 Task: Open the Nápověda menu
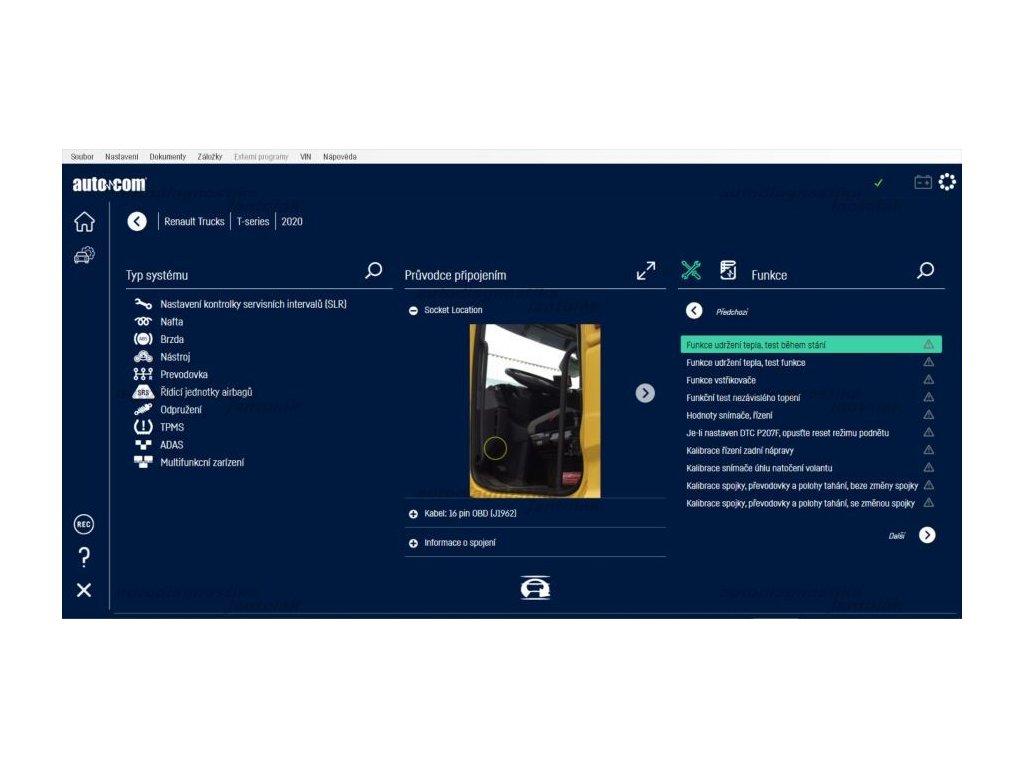pyautogui.click(x=340, y=157)
